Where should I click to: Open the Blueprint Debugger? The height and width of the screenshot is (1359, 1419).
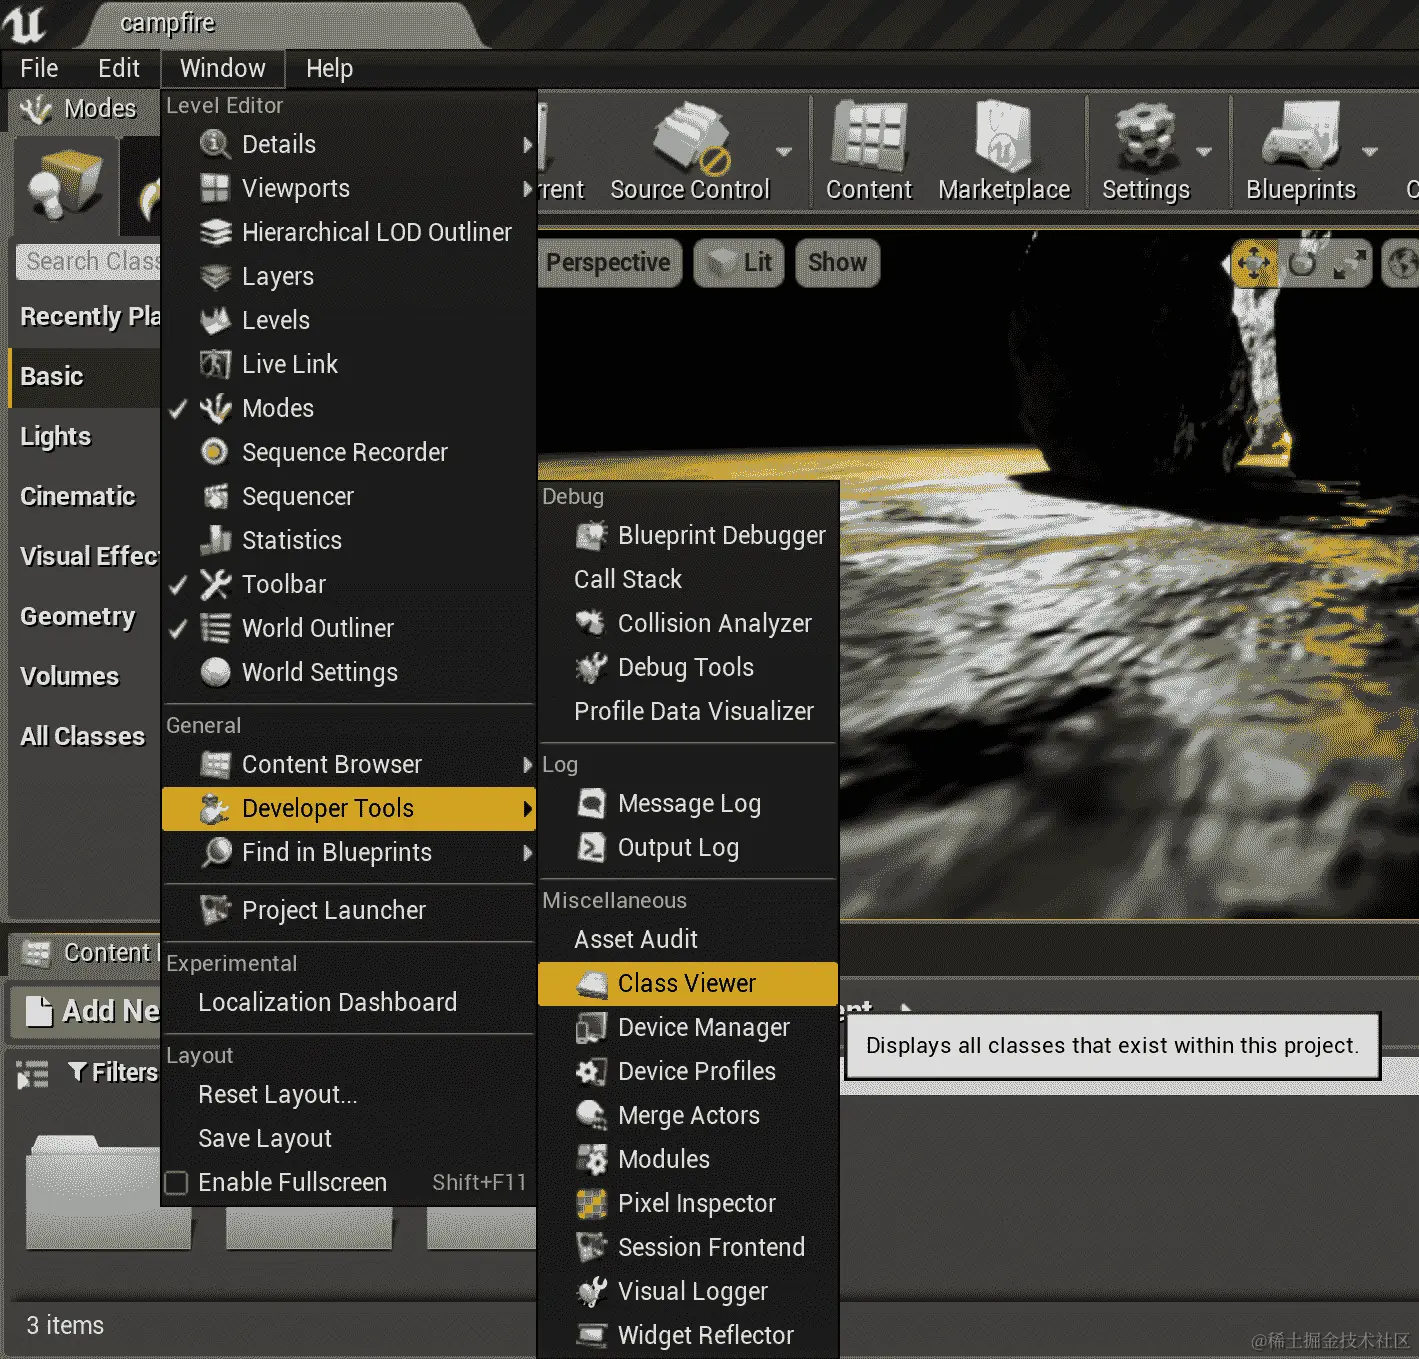[x=688, y=535]
